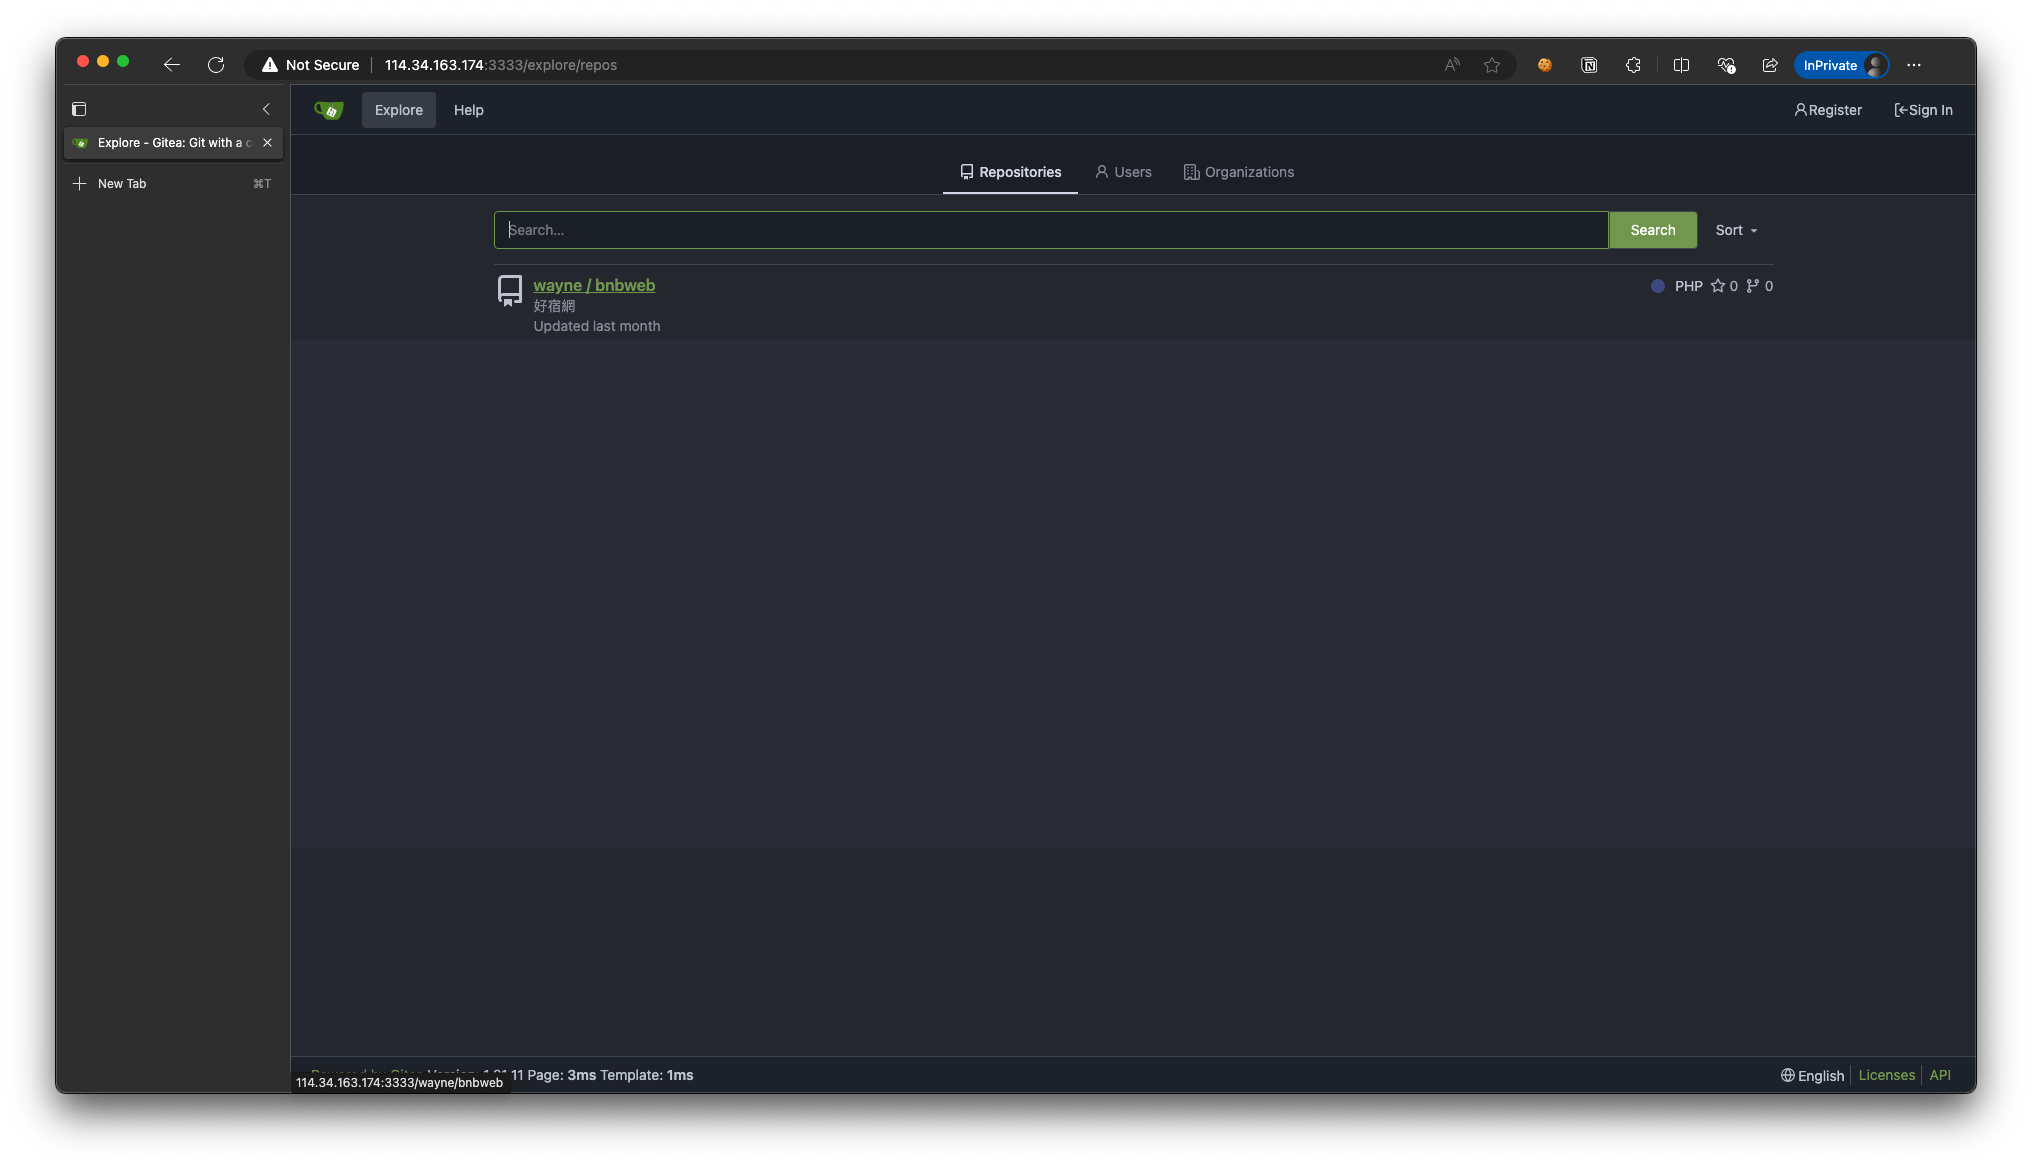The image size is (2032, 1167).
Task: Toggle the vertical tabs pane icon
Action: 79,109
